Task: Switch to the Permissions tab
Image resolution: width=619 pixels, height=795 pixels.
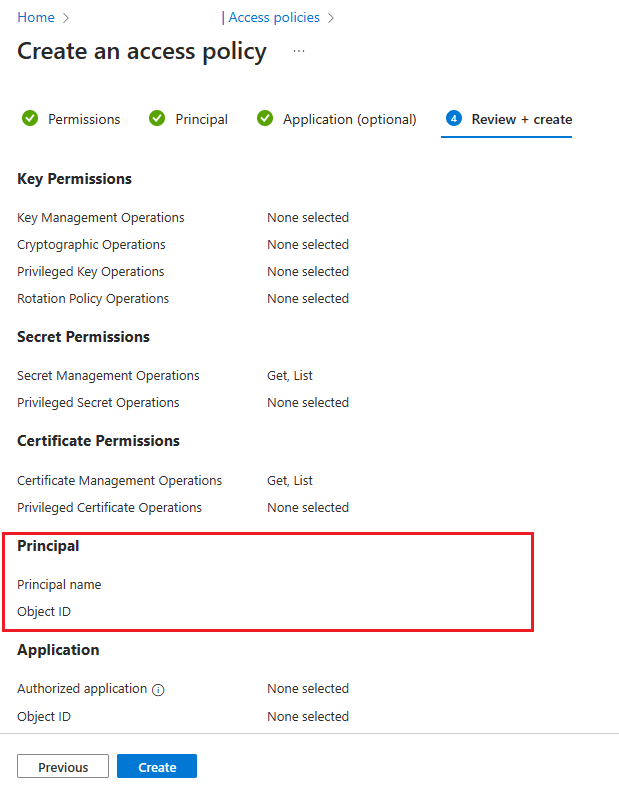Action: click(x=84, y=119)
